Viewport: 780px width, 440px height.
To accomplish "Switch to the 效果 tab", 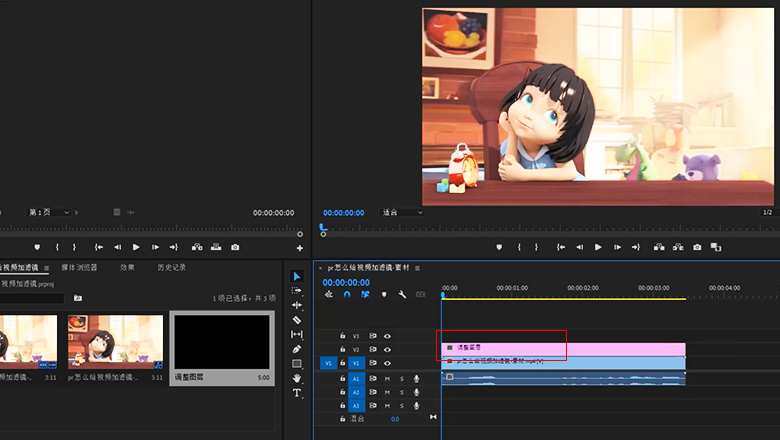I will click(127, 267).
